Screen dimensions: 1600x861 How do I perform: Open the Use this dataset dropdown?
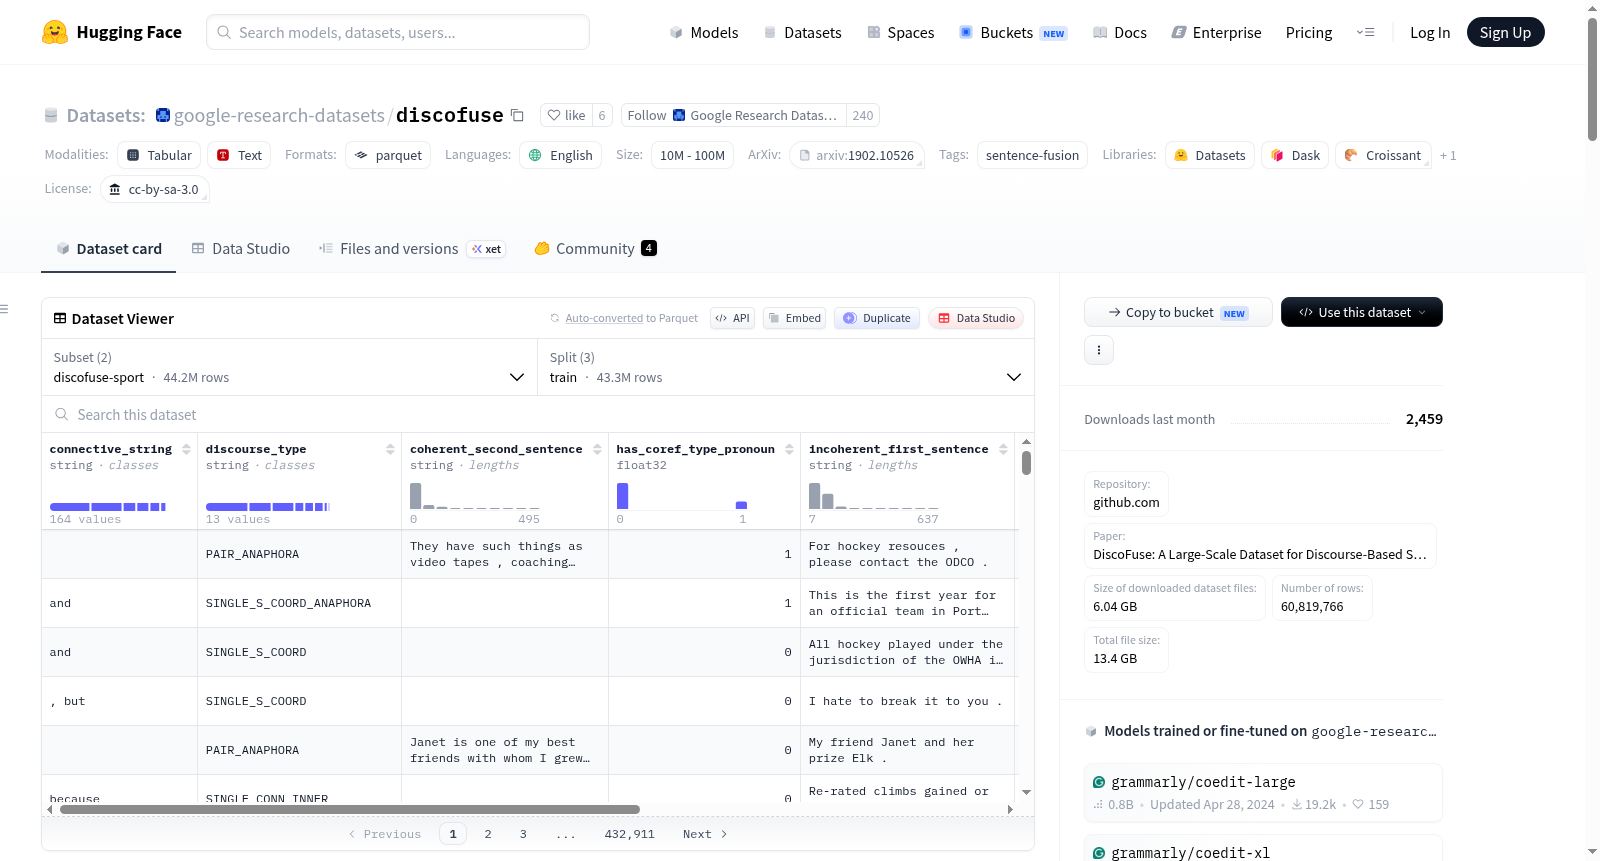(1361, 312)
